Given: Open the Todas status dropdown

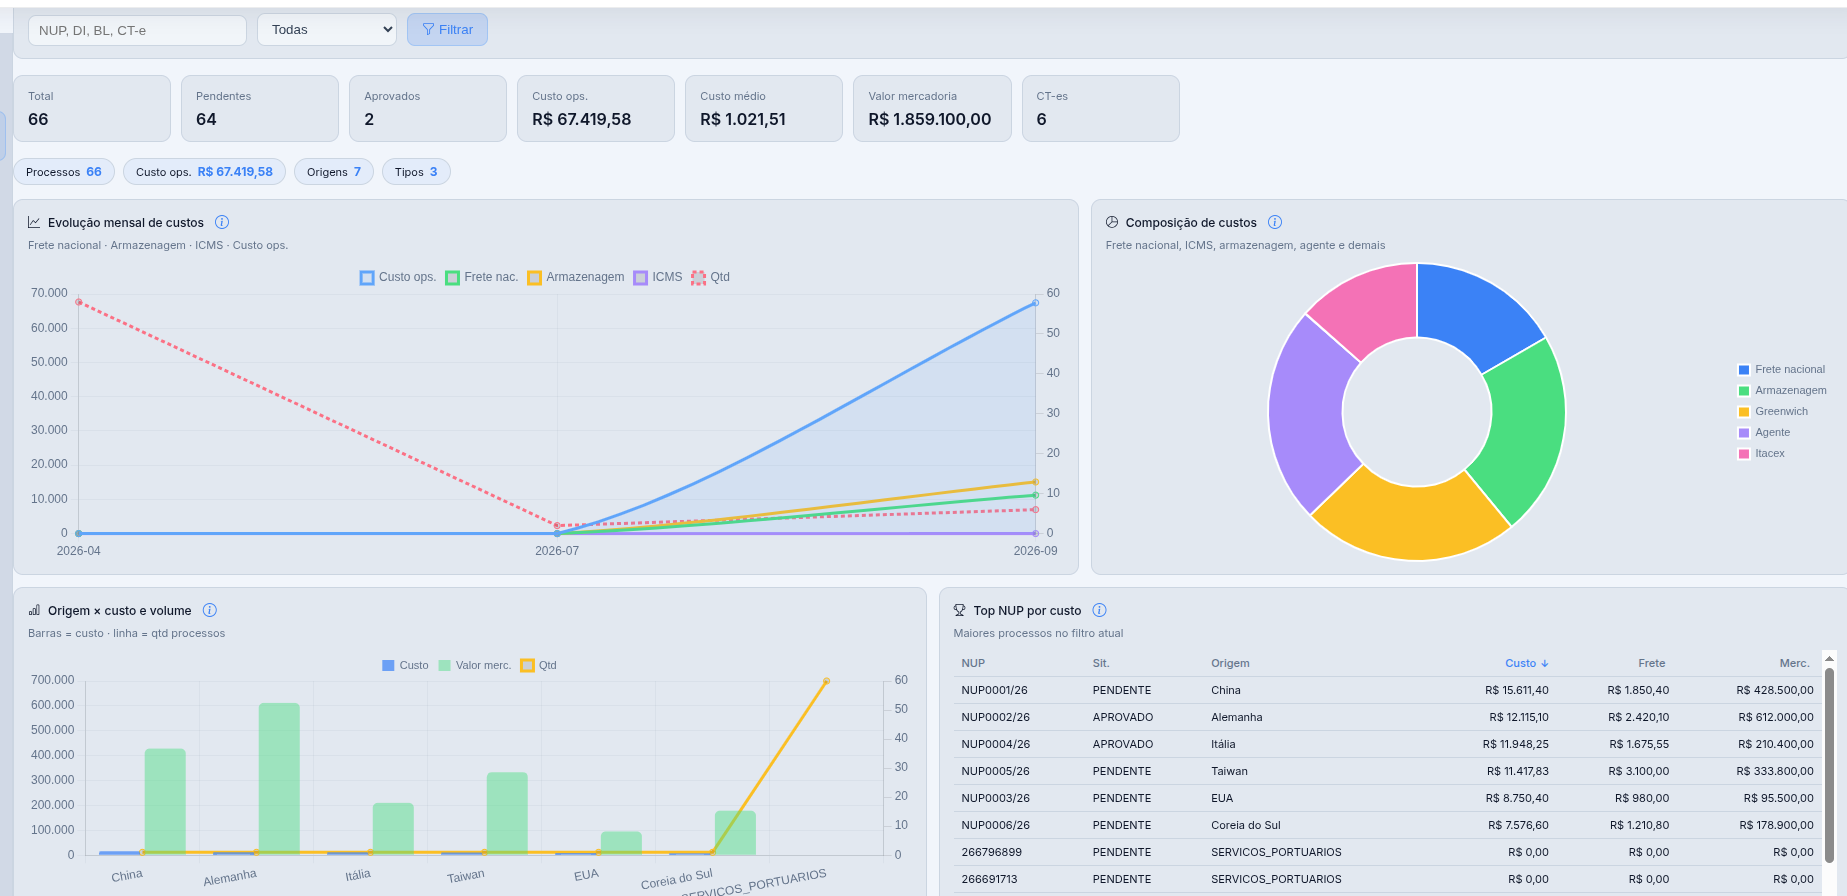Looking at the screenshot, I should point(327,30).
